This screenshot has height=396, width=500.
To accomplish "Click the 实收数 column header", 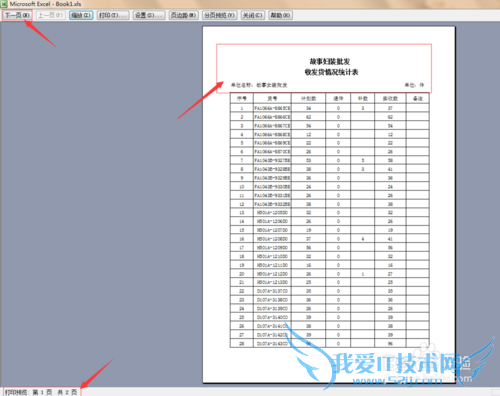I will click(390, 98).
